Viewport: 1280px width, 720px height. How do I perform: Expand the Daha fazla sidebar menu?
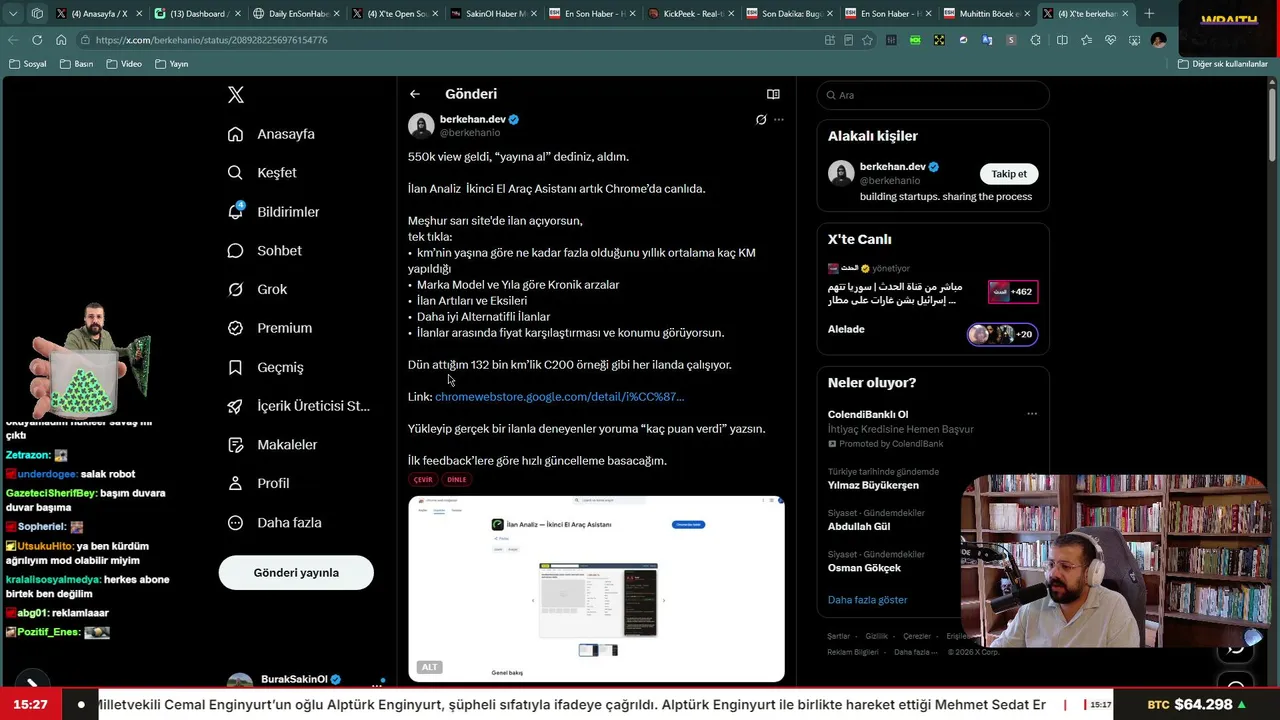coord(274,523)
